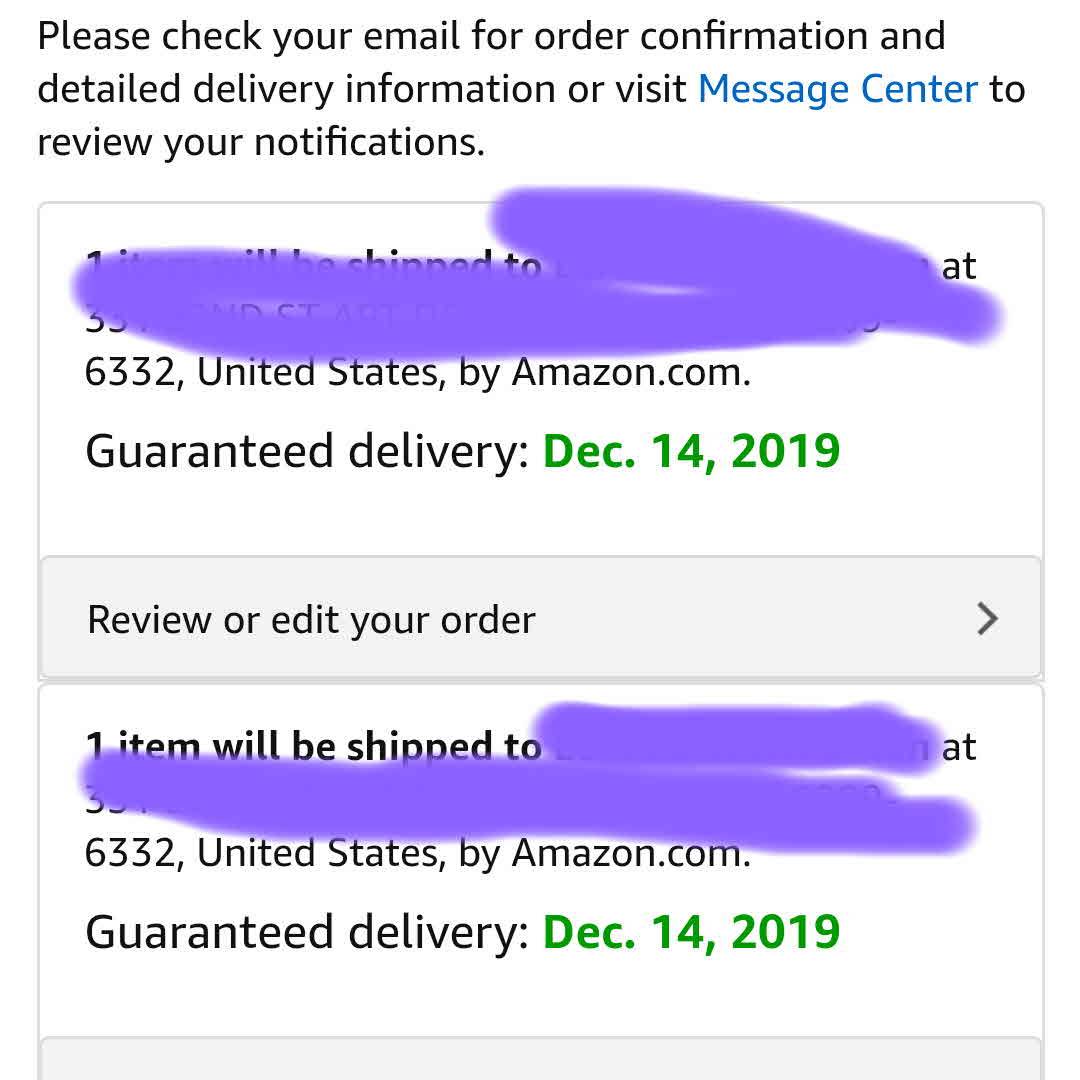
Task: Click first shipment's green Dec. 14, 2019 date
Action: 691,451
